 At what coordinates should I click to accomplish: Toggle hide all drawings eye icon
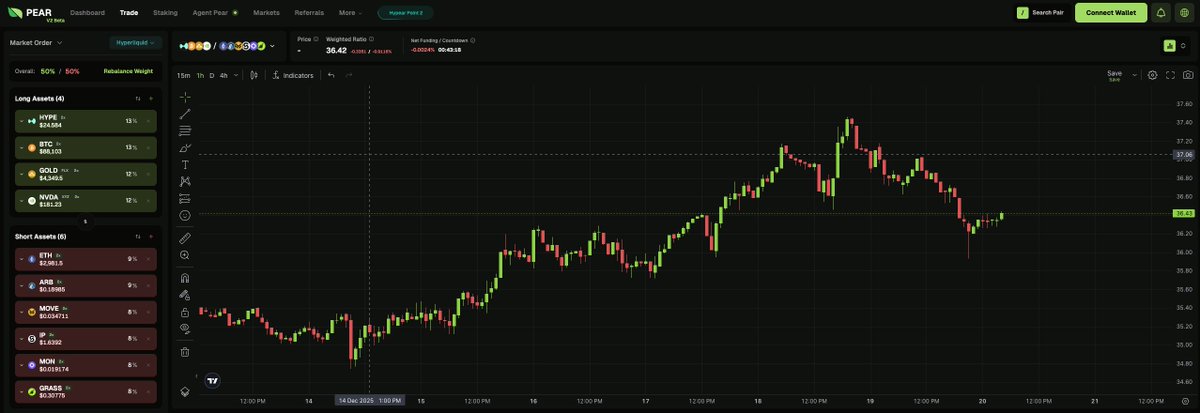[x=185, y=328]
